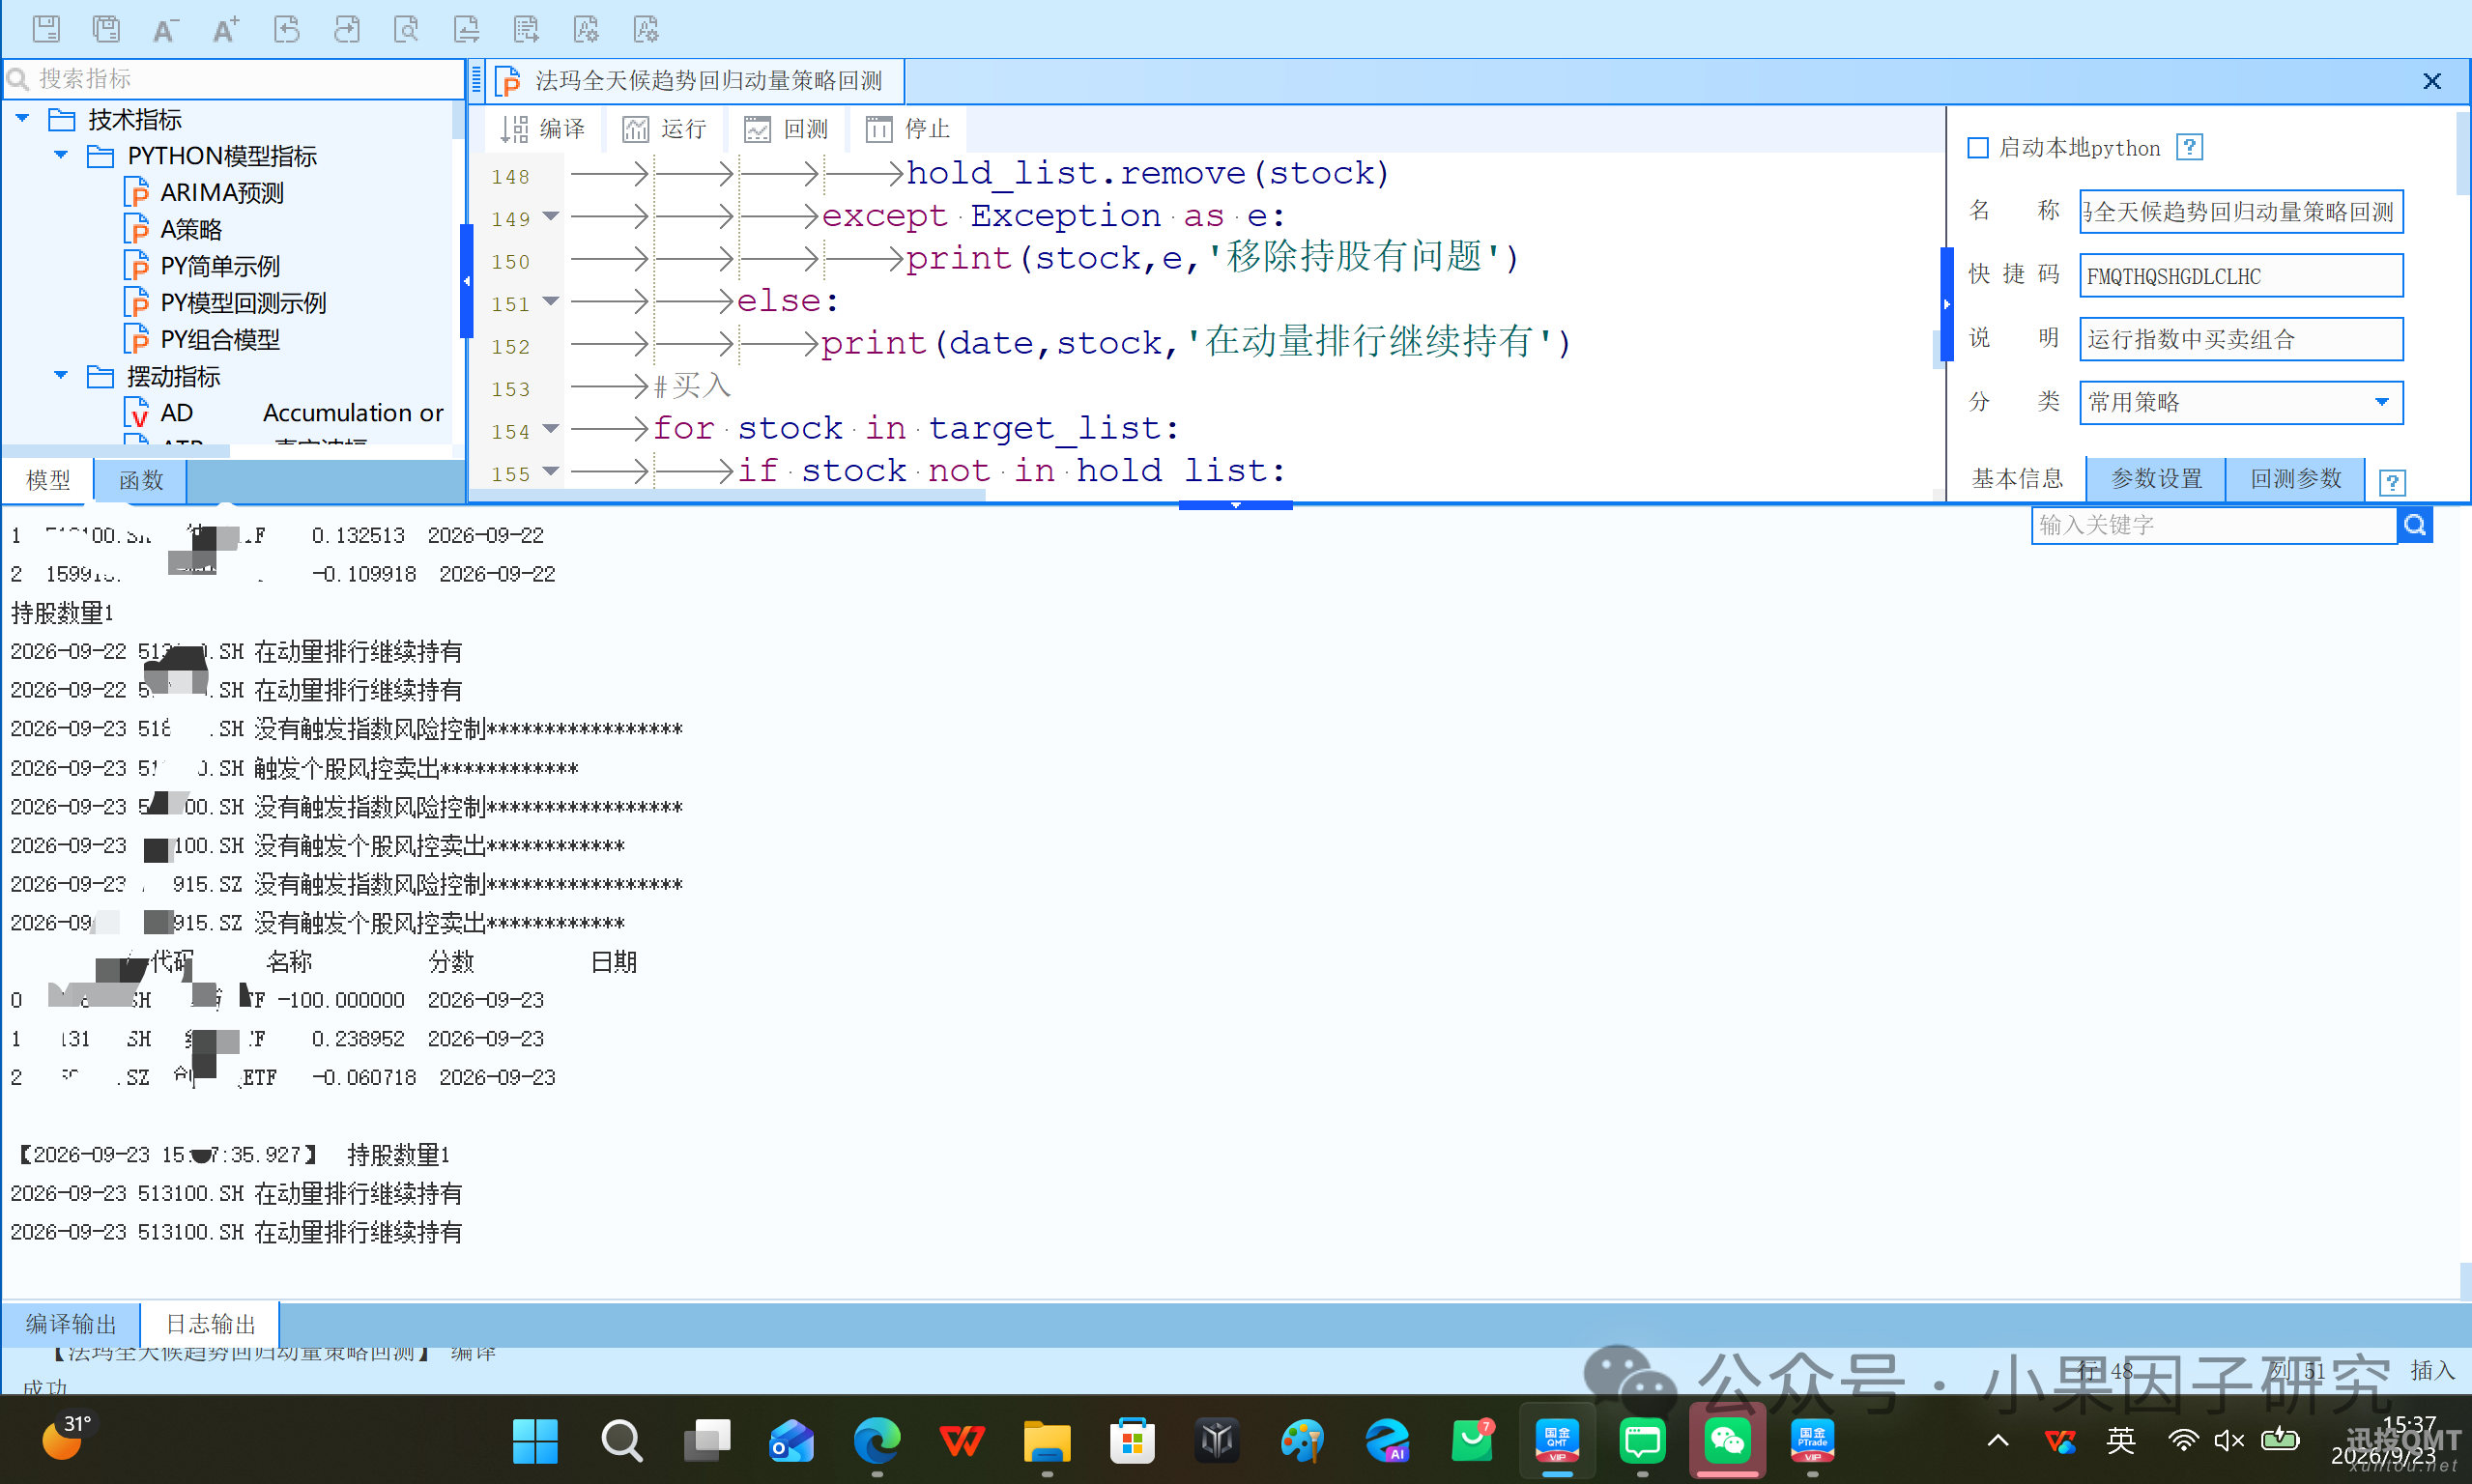The width and height of the screenshot is (2472, 1484).
Task: Open the 基本信息 tab
Action: tap(2017, 479)
